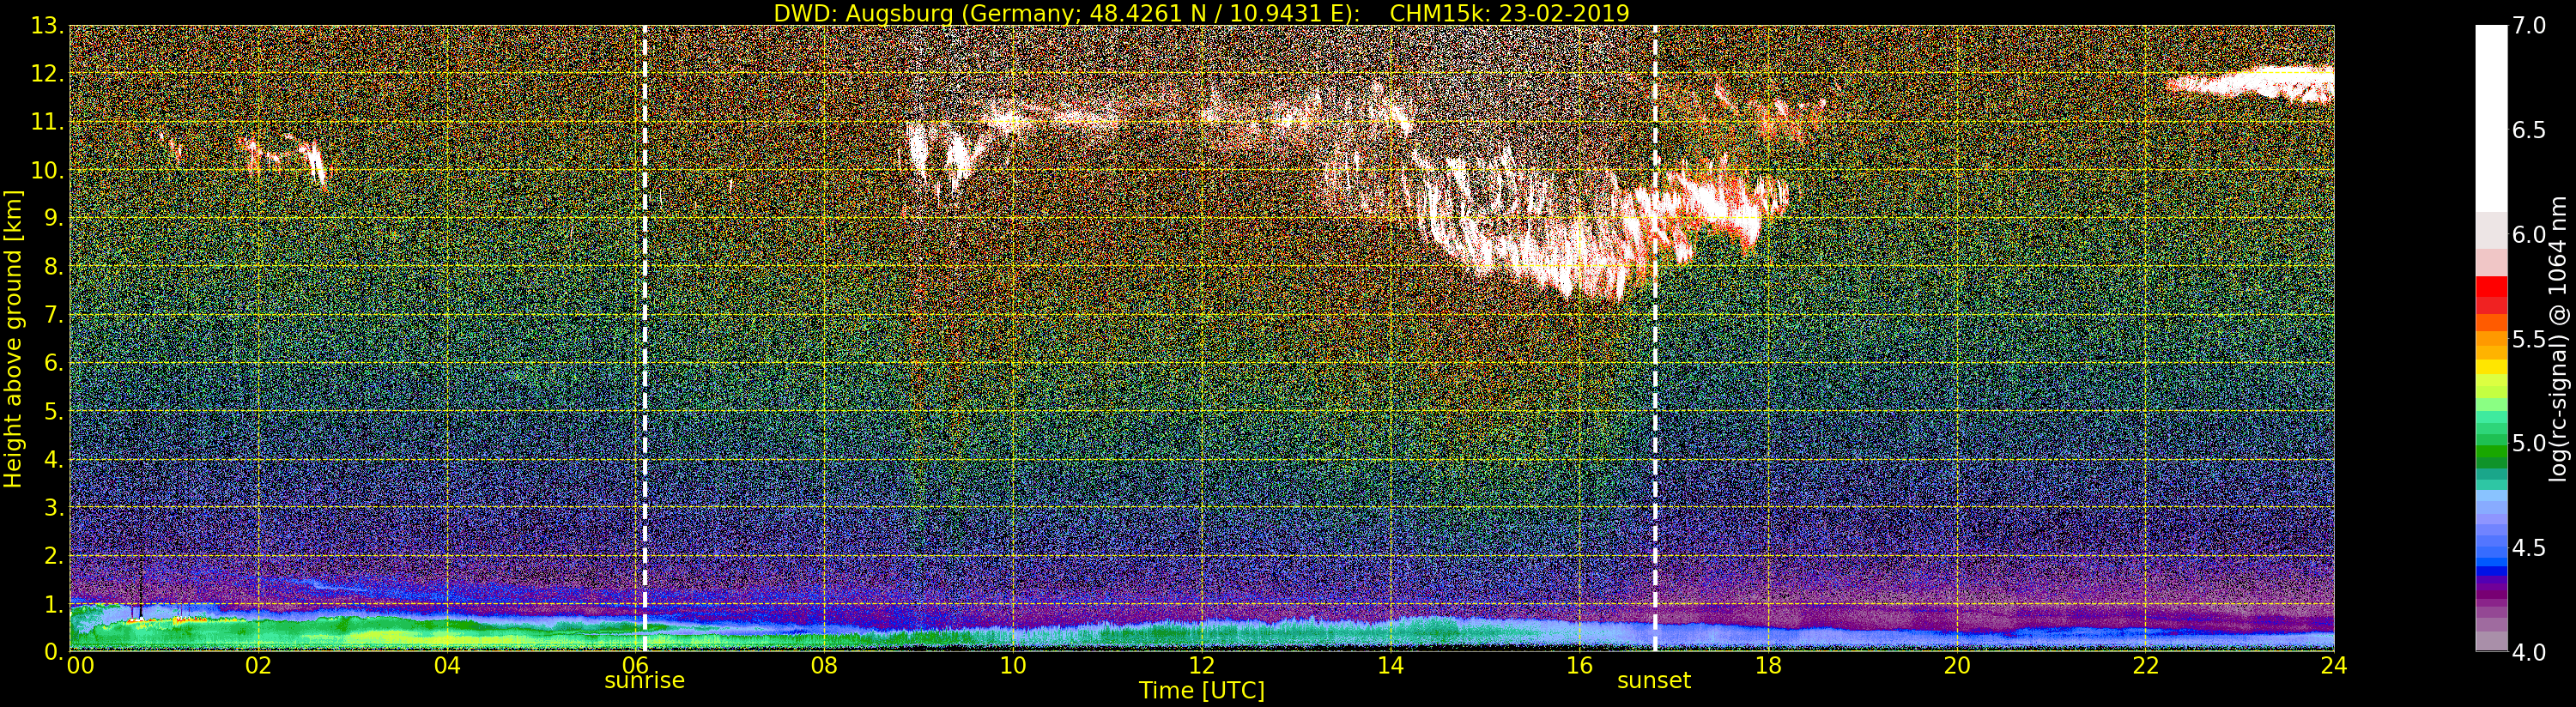The height and width of the screenshot is (707, 2576).
Task: Click the 'sunrise' label below the axis
Action: pos(644,681)
